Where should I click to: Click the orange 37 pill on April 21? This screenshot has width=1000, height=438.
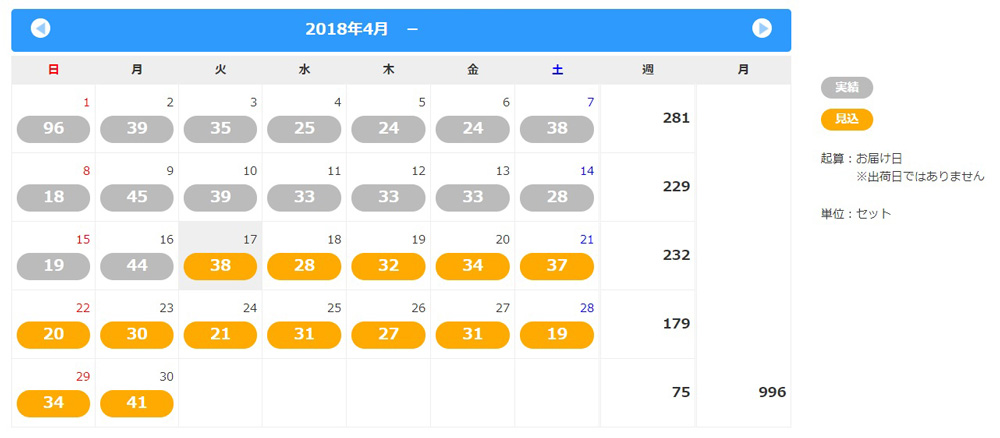point(557,266)
